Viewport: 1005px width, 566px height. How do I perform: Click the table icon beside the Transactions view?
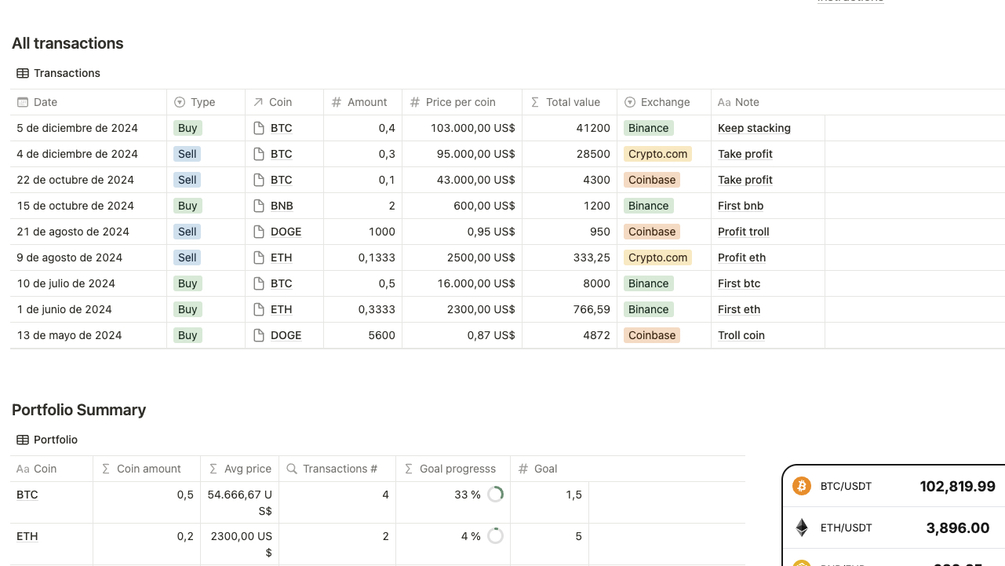[x=22, y=73]
